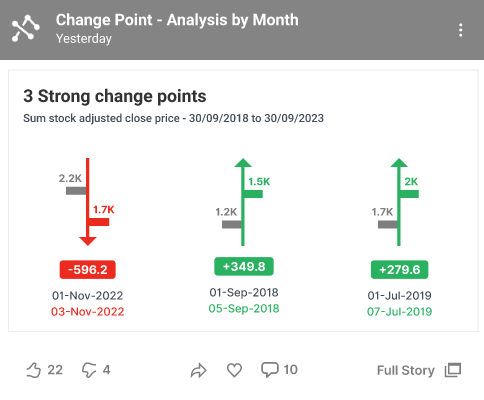Open the Full Story link
The height and width of the screenshot is (400, 484).
(x=406, y=370)
